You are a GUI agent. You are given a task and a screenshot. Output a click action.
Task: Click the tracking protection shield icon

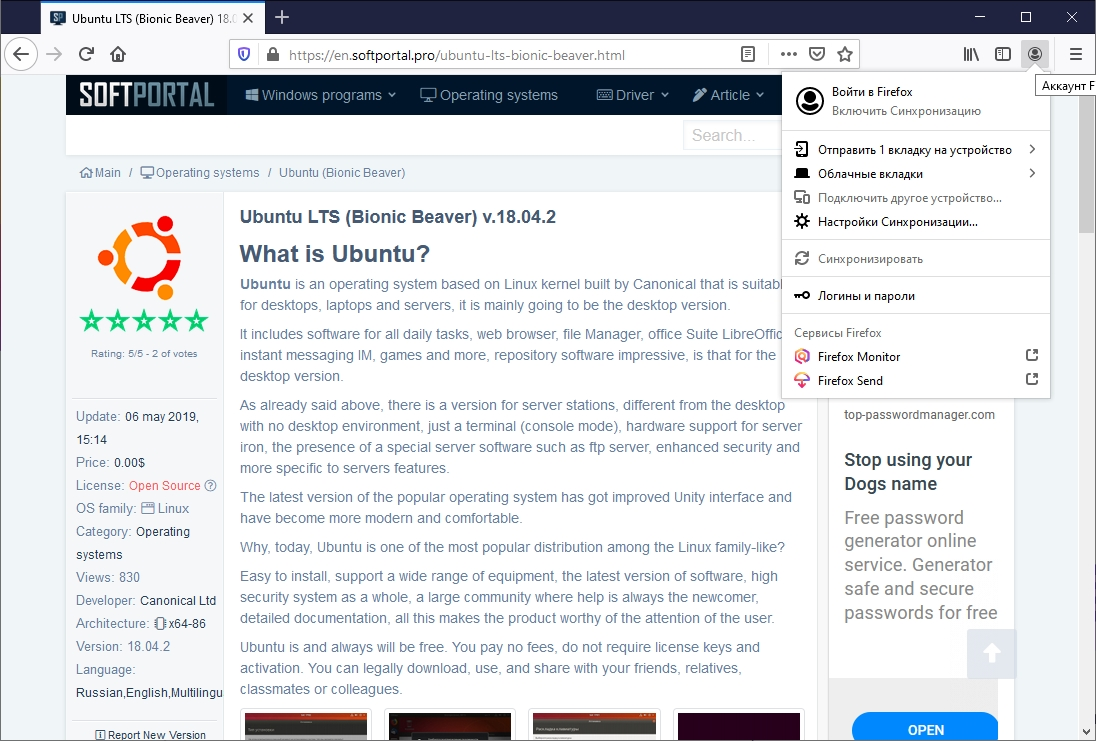point(244,55)
